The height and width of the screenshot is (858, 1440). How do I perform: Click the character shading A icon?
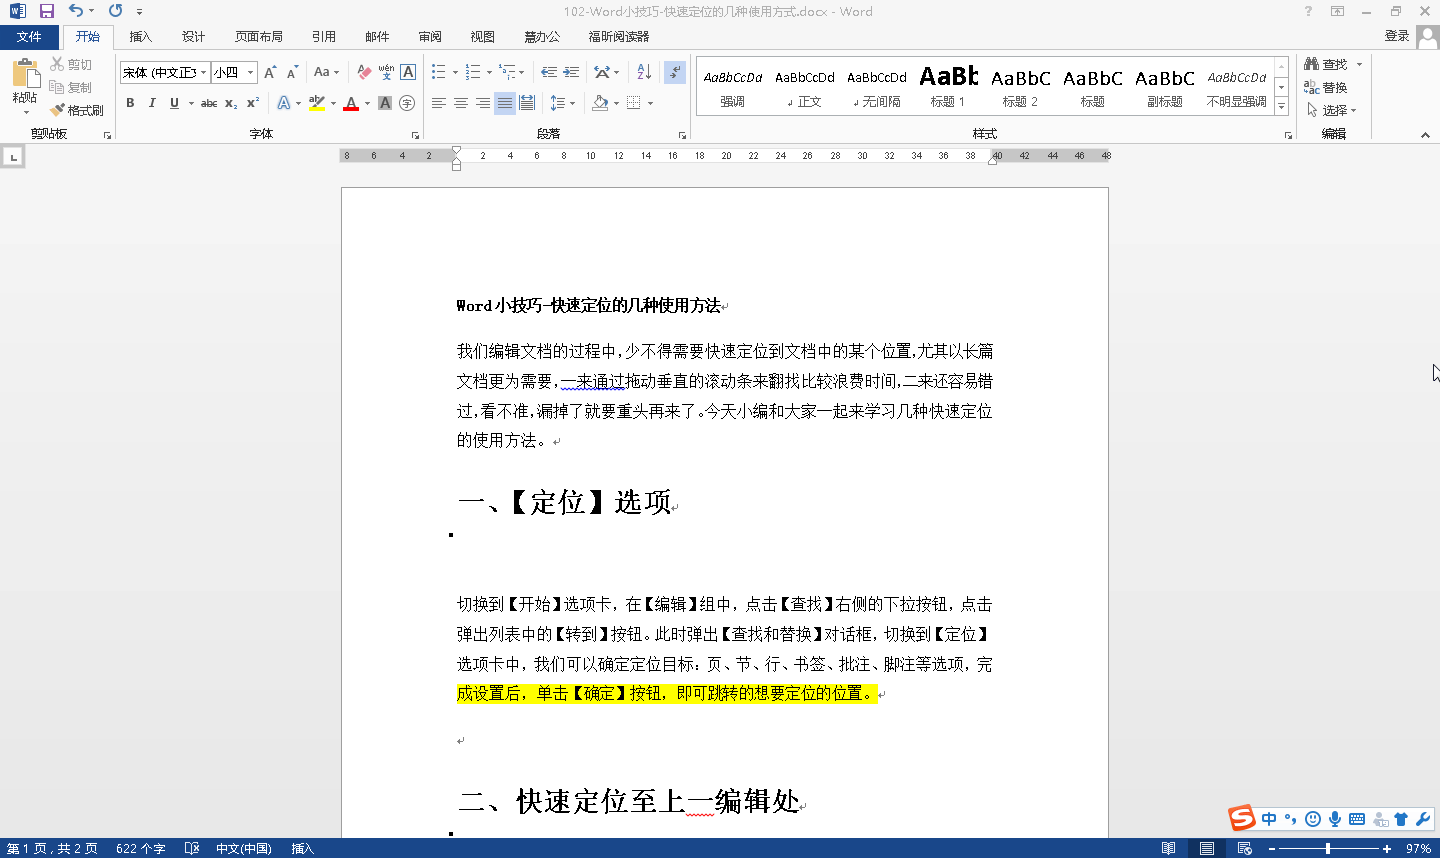[385, 103]
